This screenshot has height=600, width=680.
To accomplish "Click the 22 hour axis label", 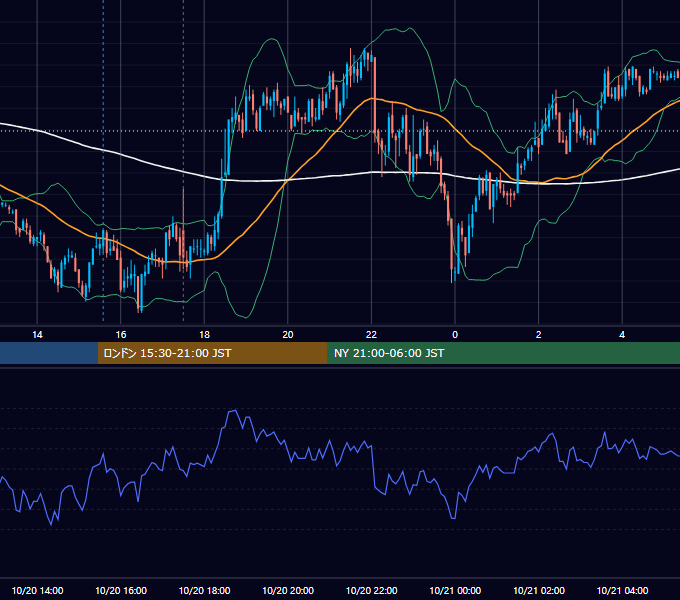I will (x=371, y=335).
